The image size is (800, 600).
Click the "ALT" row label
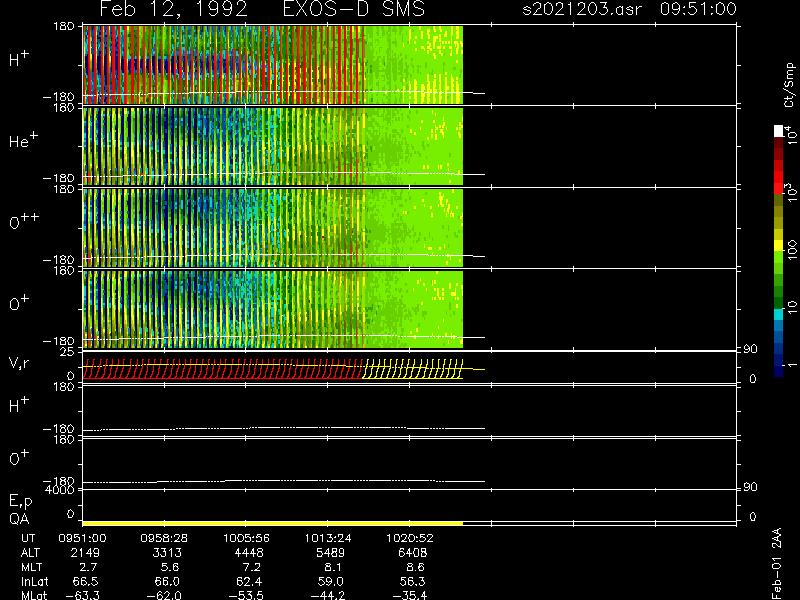coord(30,553)
